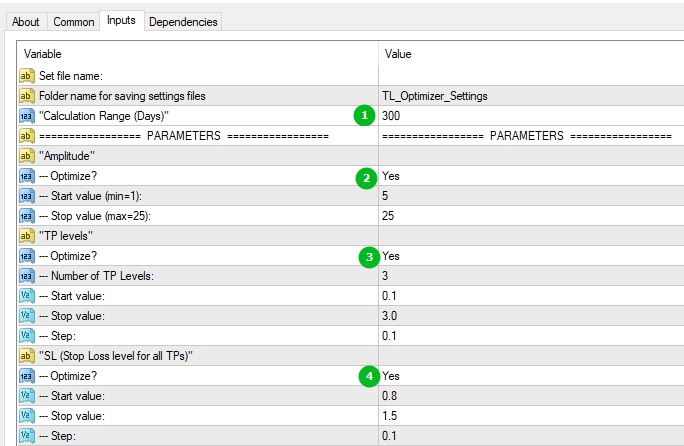
Task: Edit the Number of TP Levels value 3
Action: pyautogui.click(x=531, y=276)
